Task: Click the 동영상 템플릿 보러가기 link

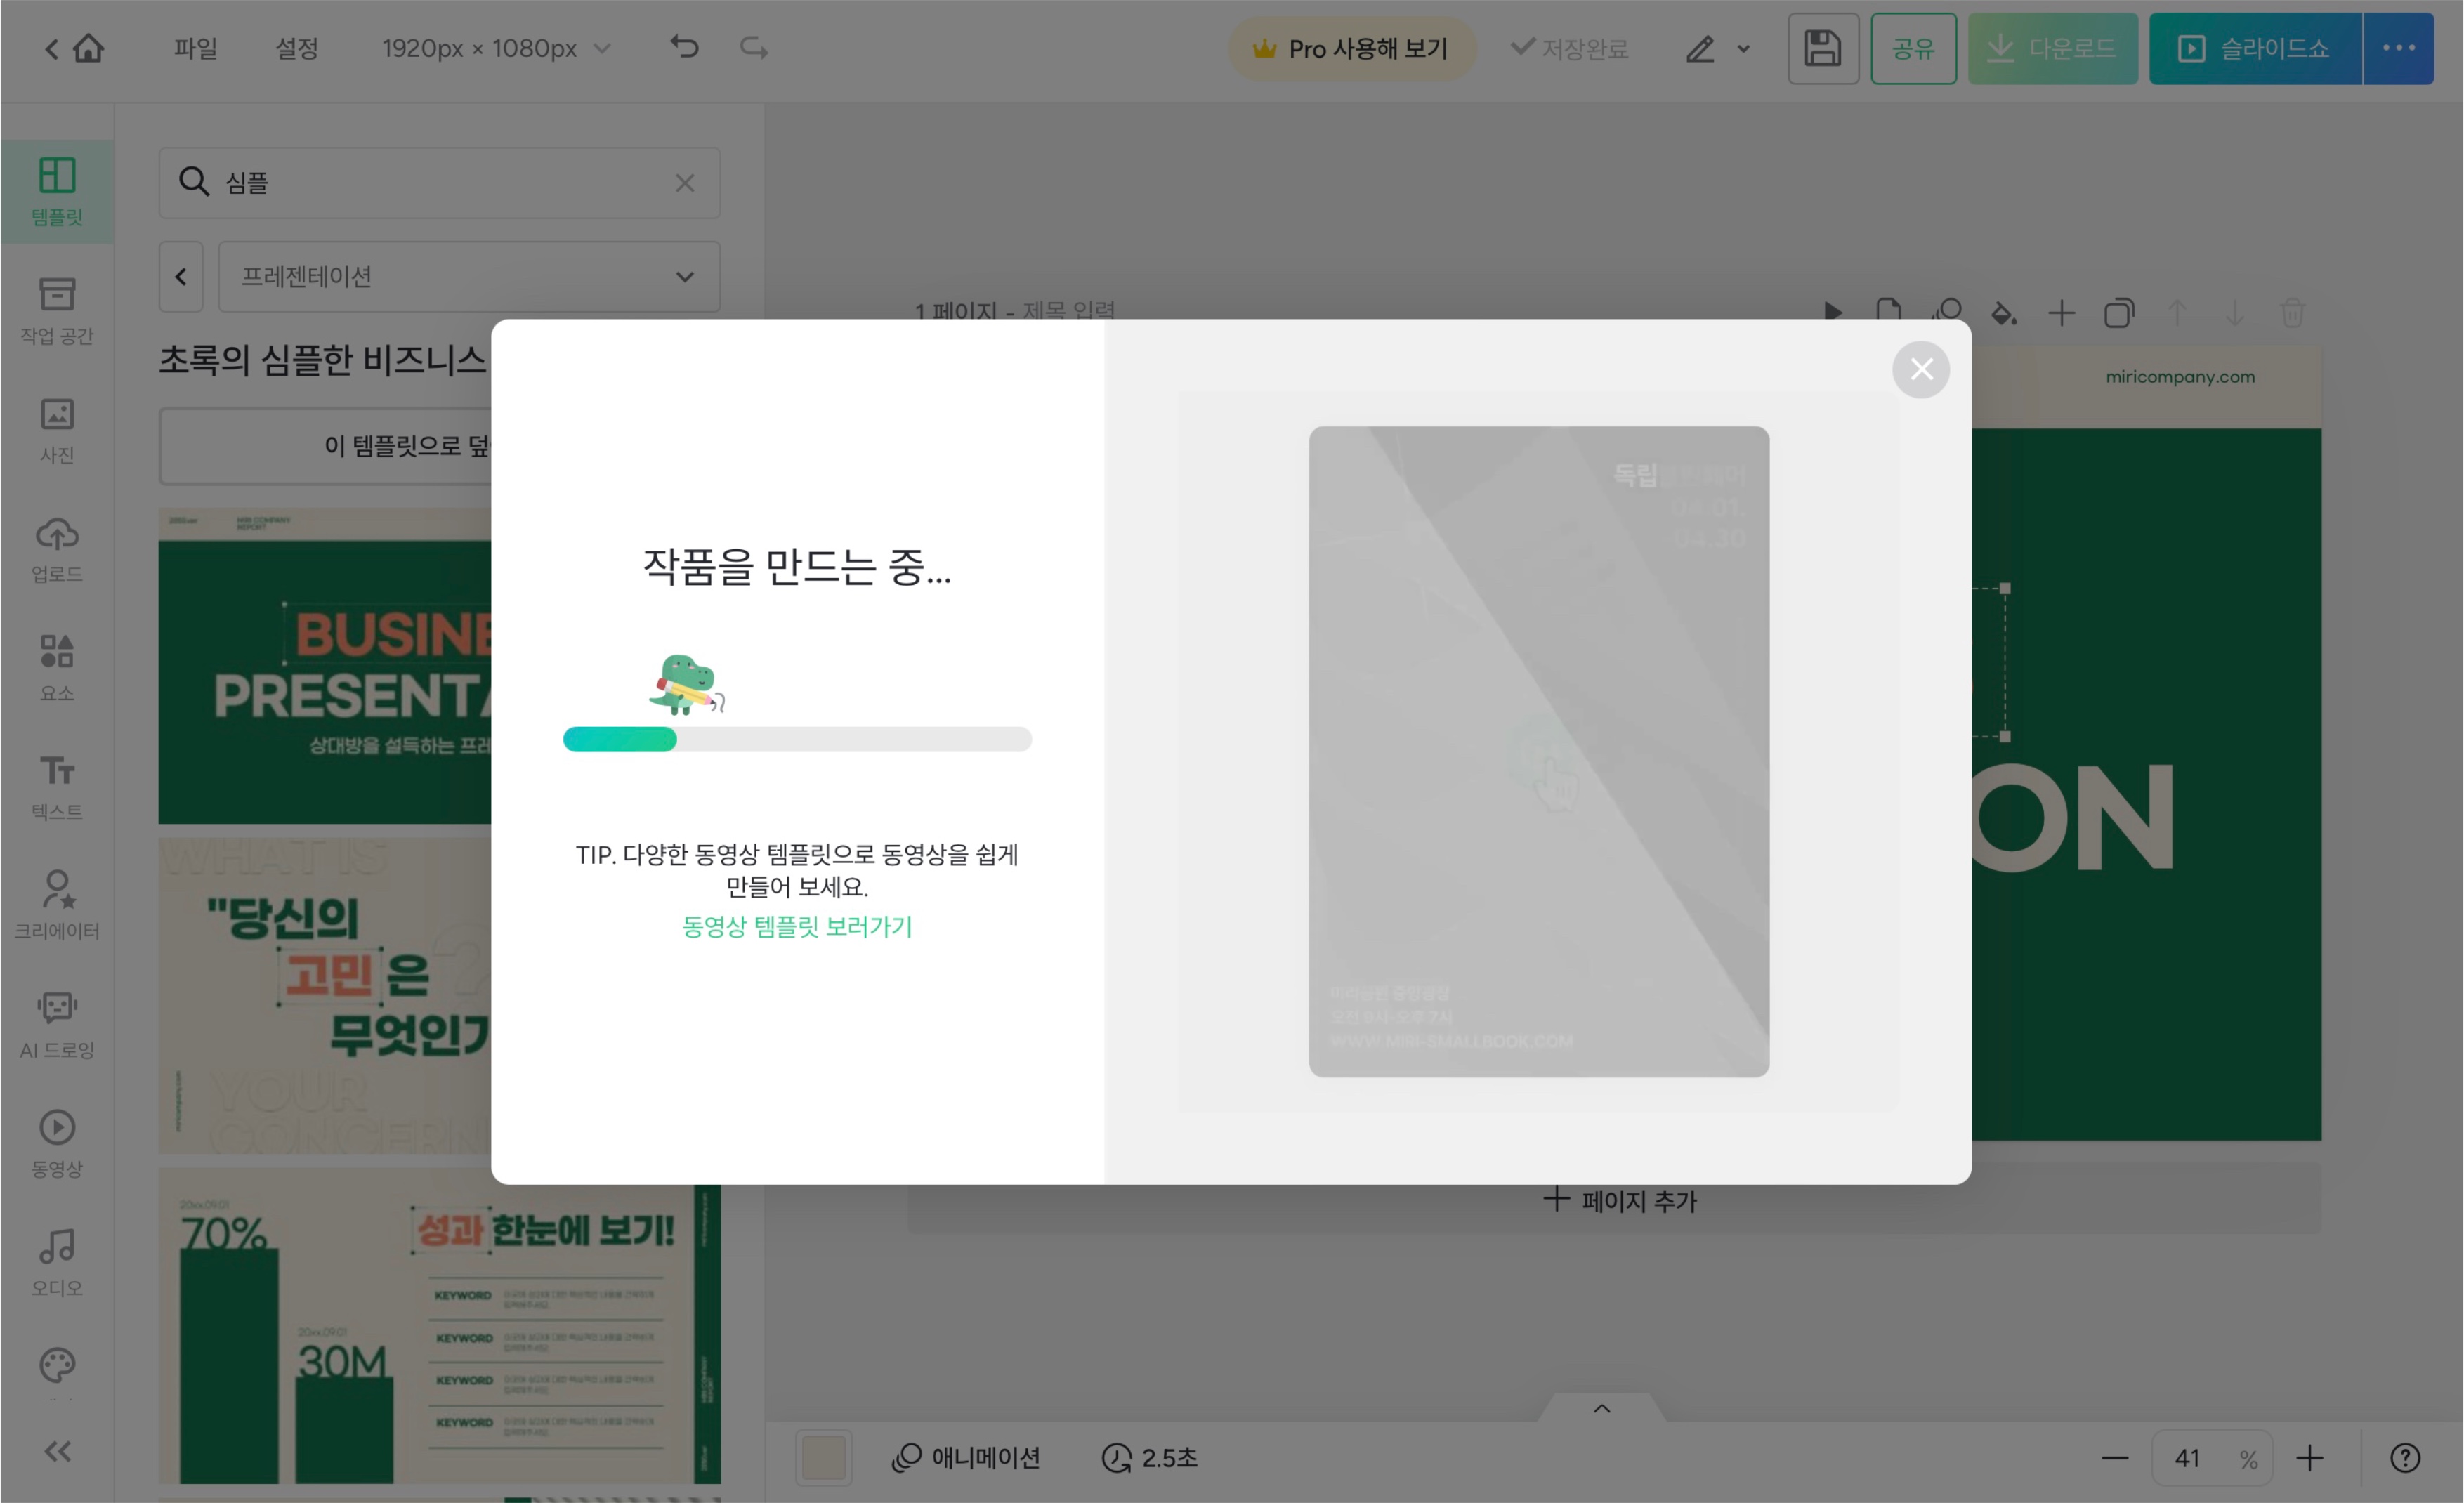Action: tap(796, 926)
